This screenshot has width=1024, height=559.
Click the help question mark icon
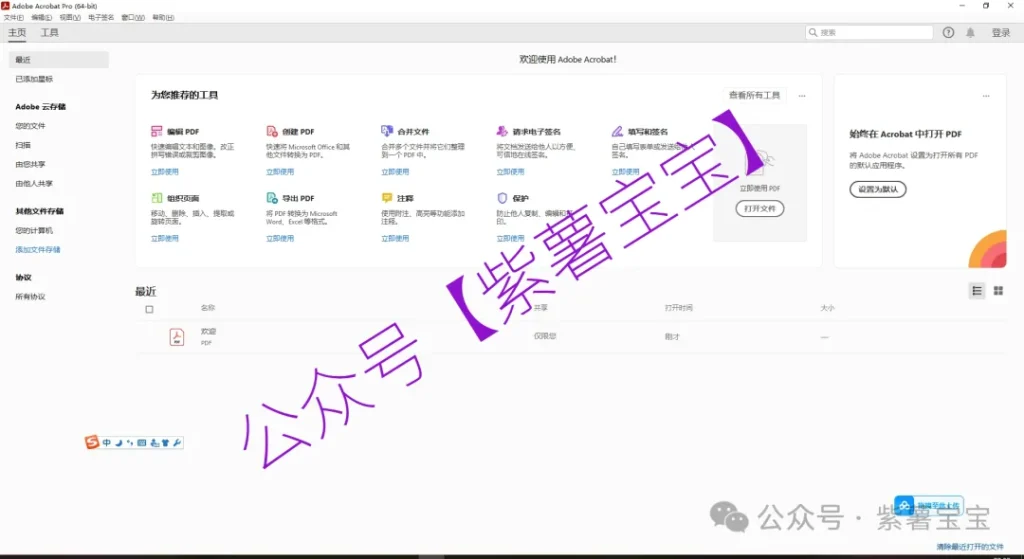949,33
